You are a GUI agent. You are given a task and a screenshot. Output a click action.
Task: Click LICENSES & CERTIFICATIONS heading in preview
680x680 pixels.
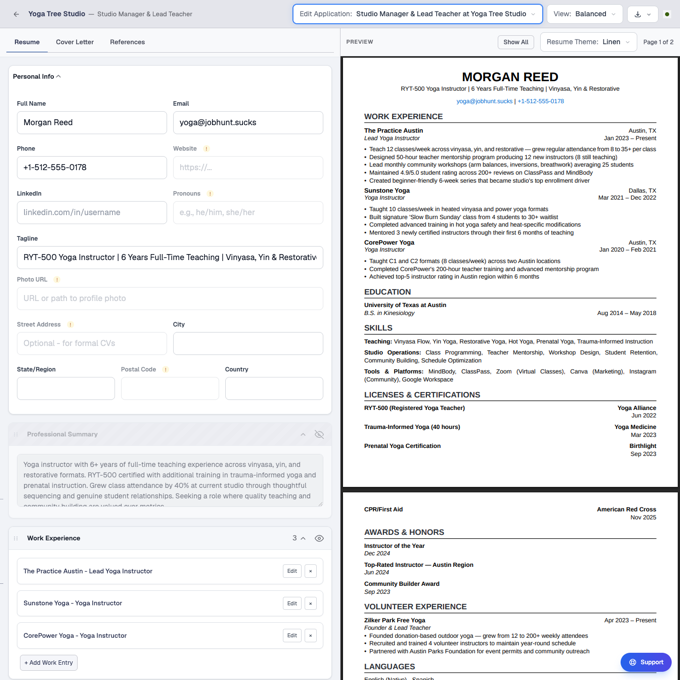[x=422, y=395]
